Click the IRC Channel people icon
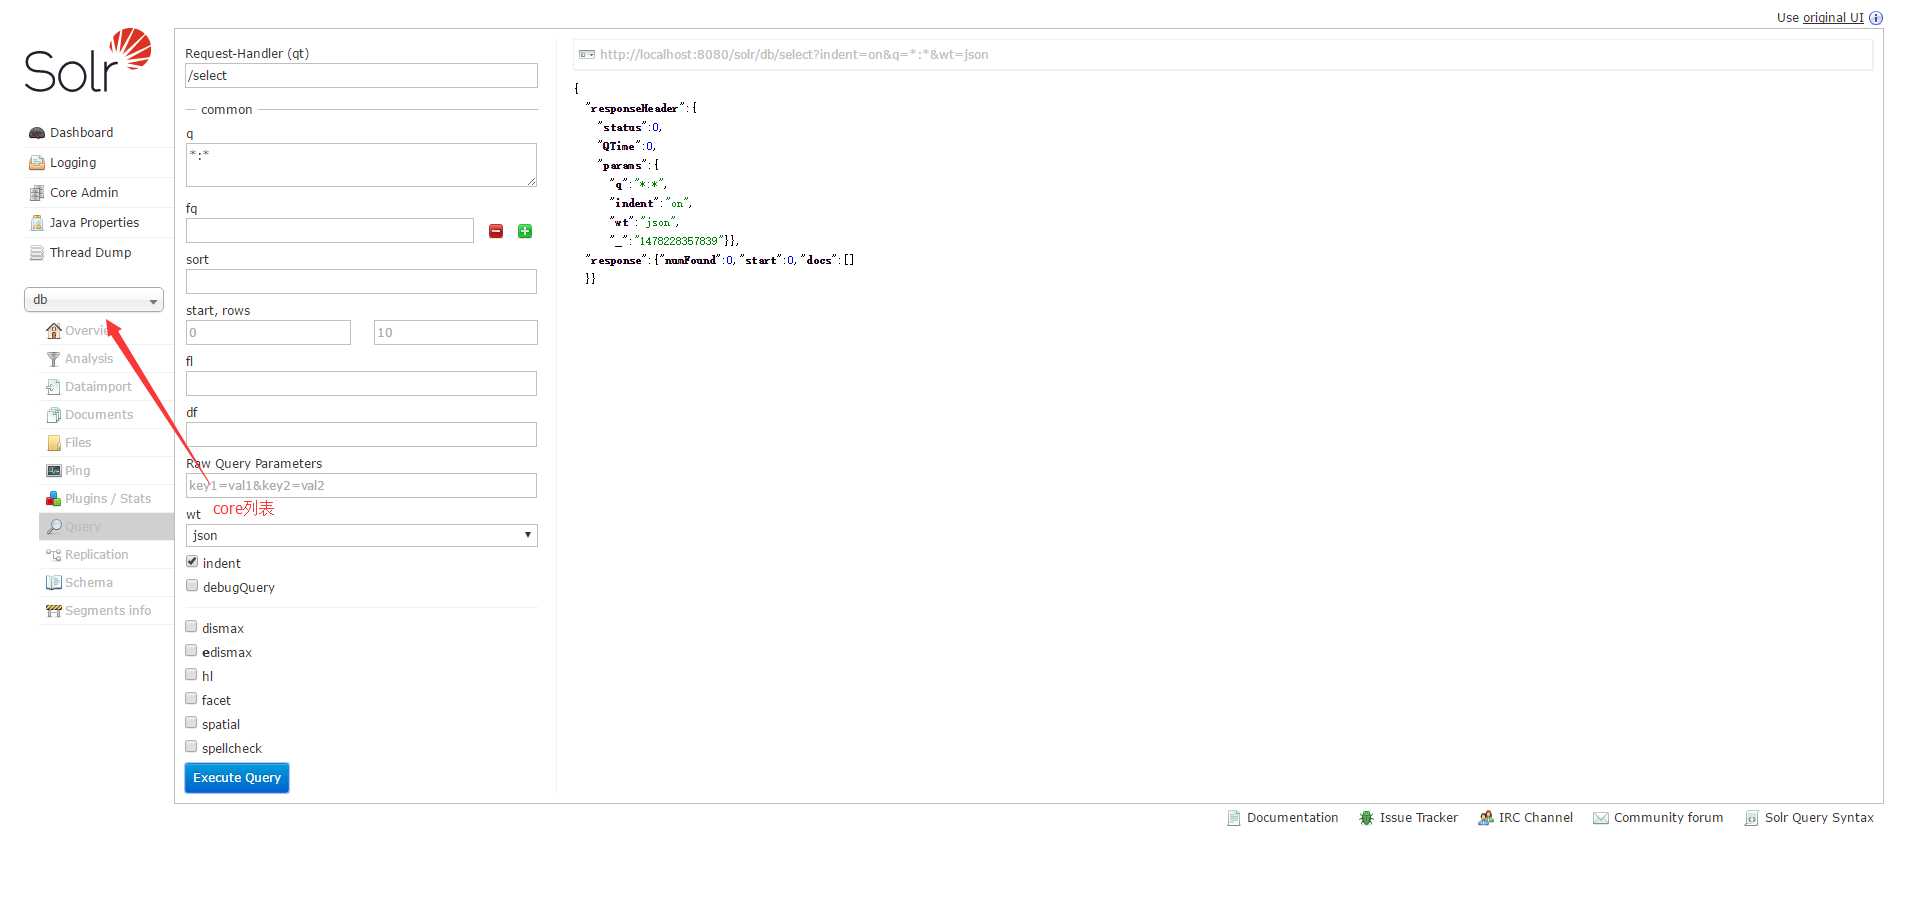Viewport: 1906px width, 908px height. coord(1486,818)
